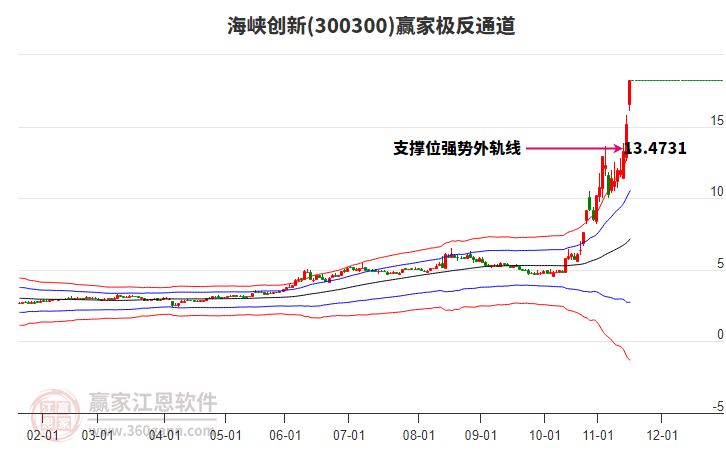
Task: Select the 支撑位强势外轨线 annotation label
Action: [x=457, y=148]
